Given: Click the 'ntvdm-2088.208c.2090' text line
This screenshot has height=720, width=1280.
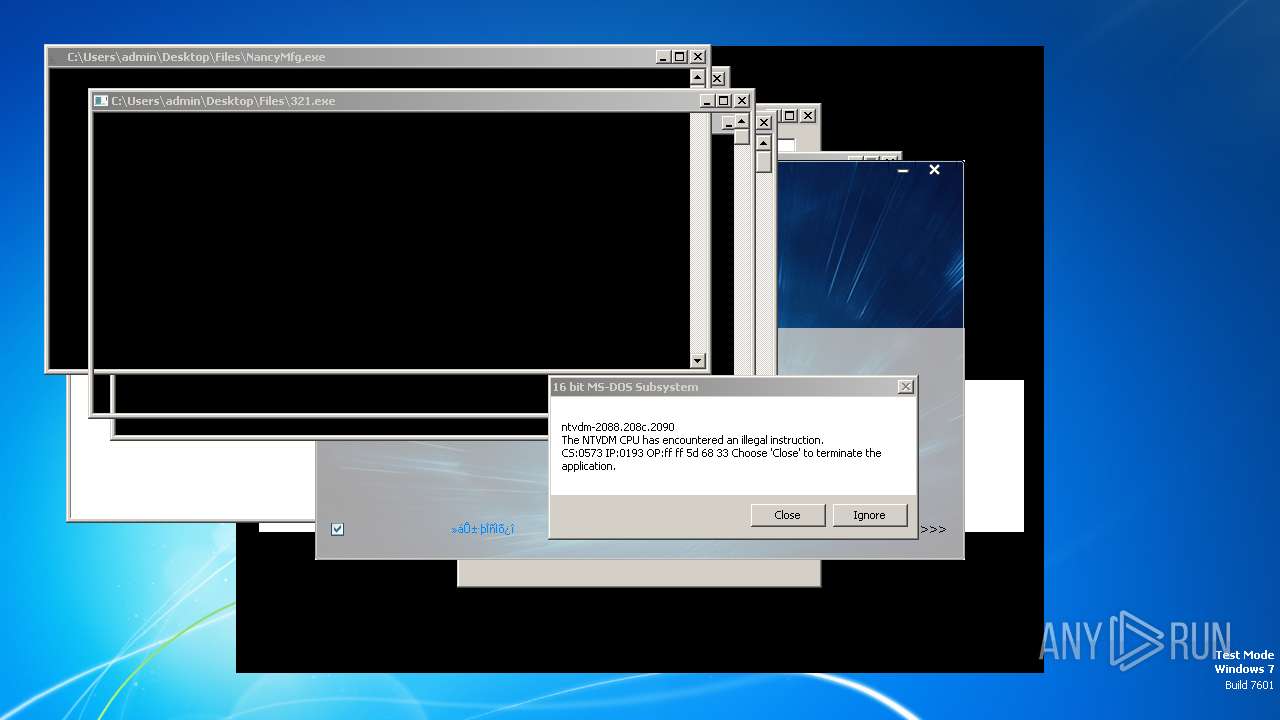Looking at the screenshot, I should tap(617, 427).
